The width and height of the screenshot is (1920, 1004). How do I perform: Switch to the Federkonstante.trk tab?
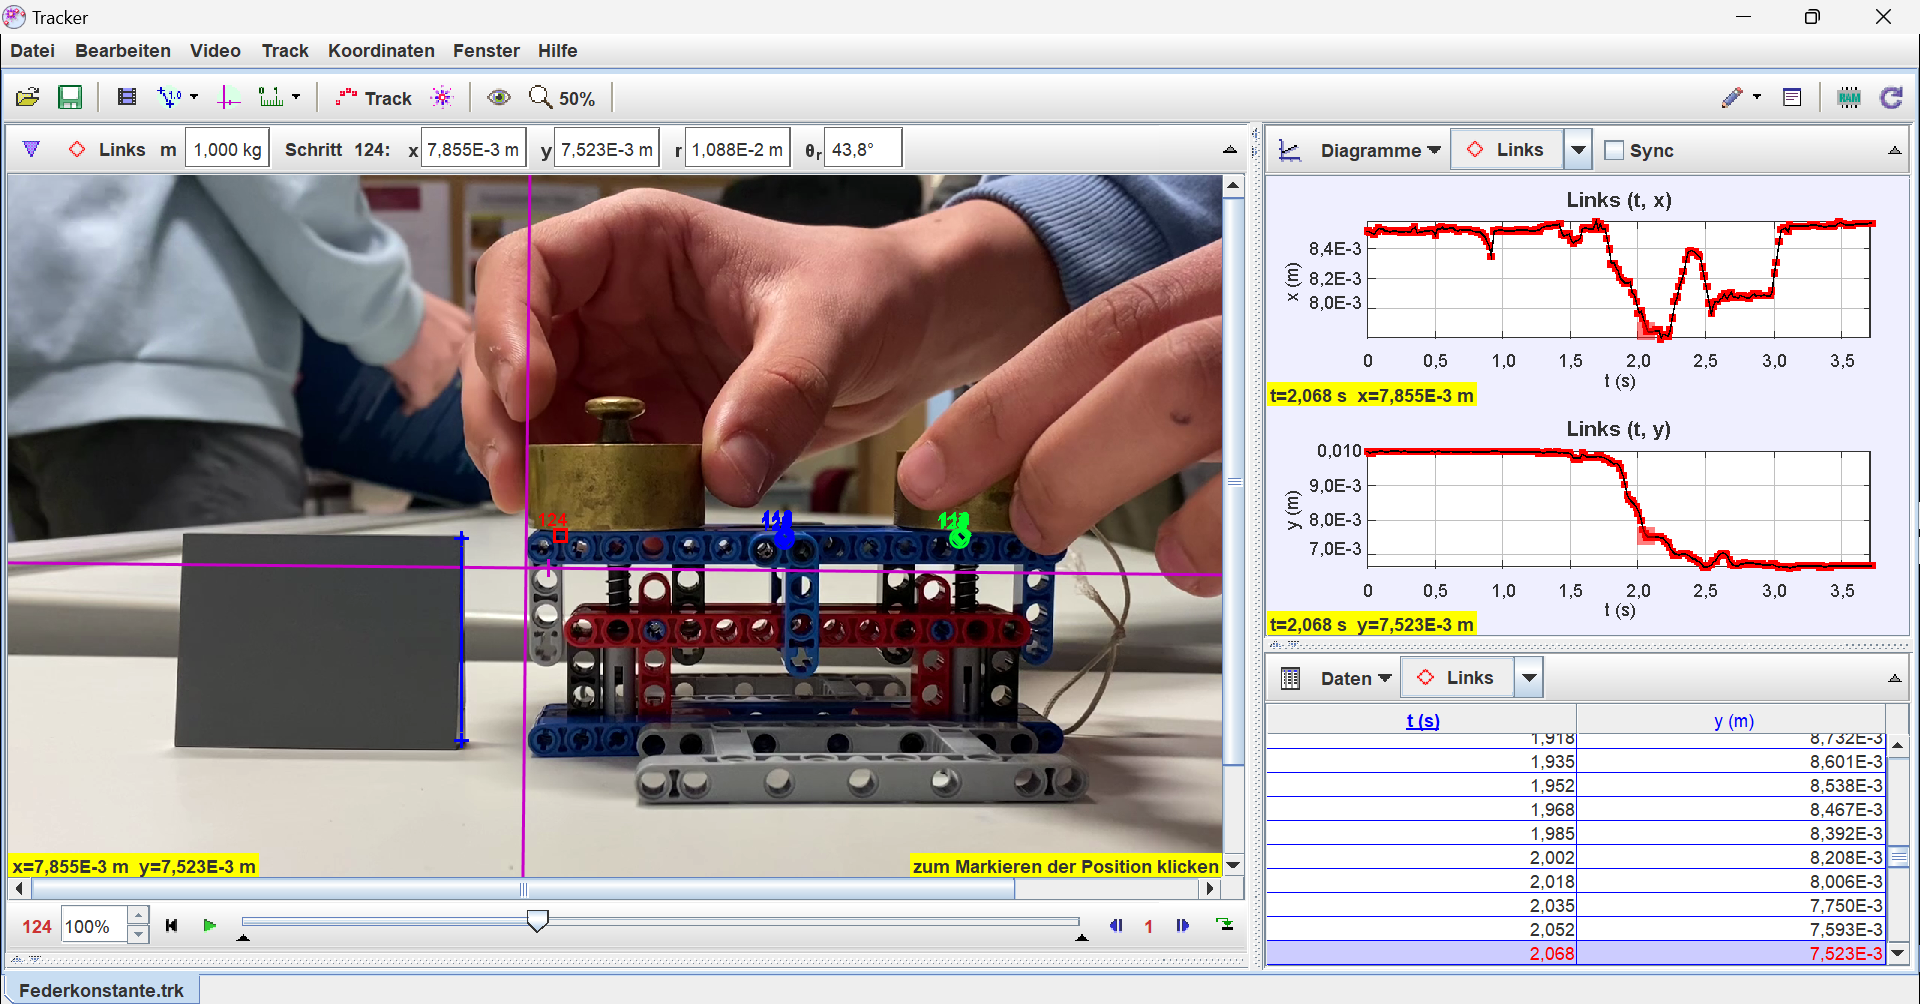pyautogui.click(x=101, y=990)
